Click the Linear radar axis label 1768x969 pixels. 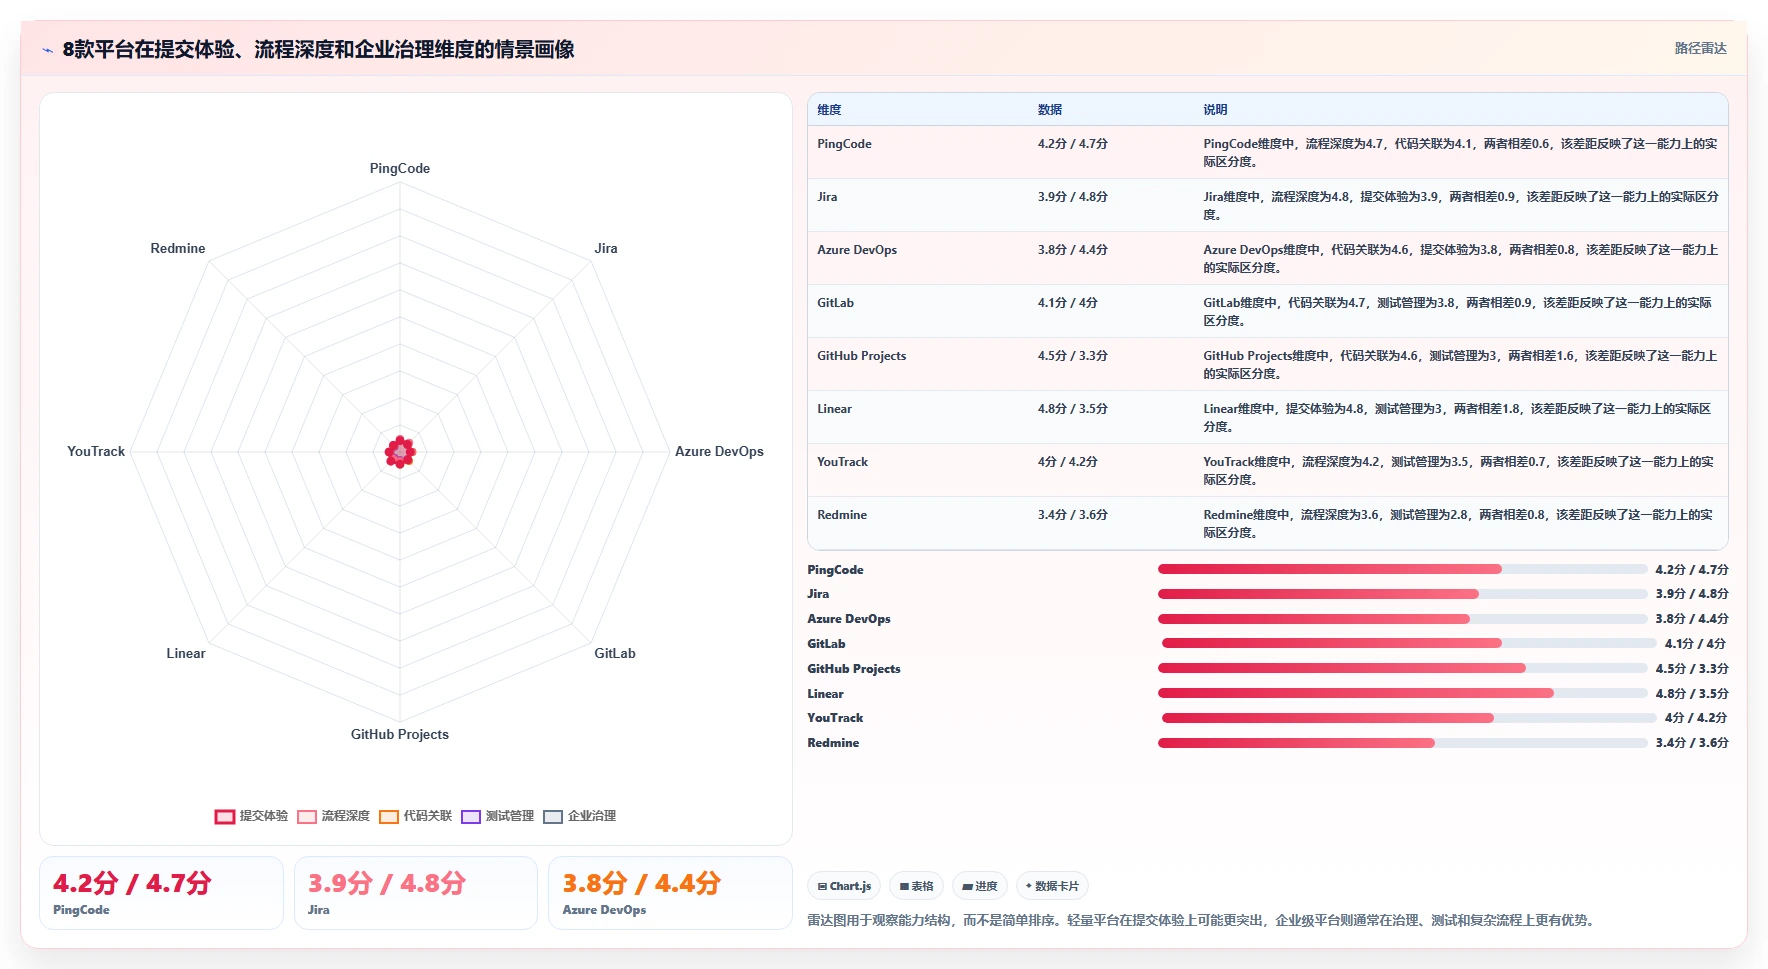point(186,653)
